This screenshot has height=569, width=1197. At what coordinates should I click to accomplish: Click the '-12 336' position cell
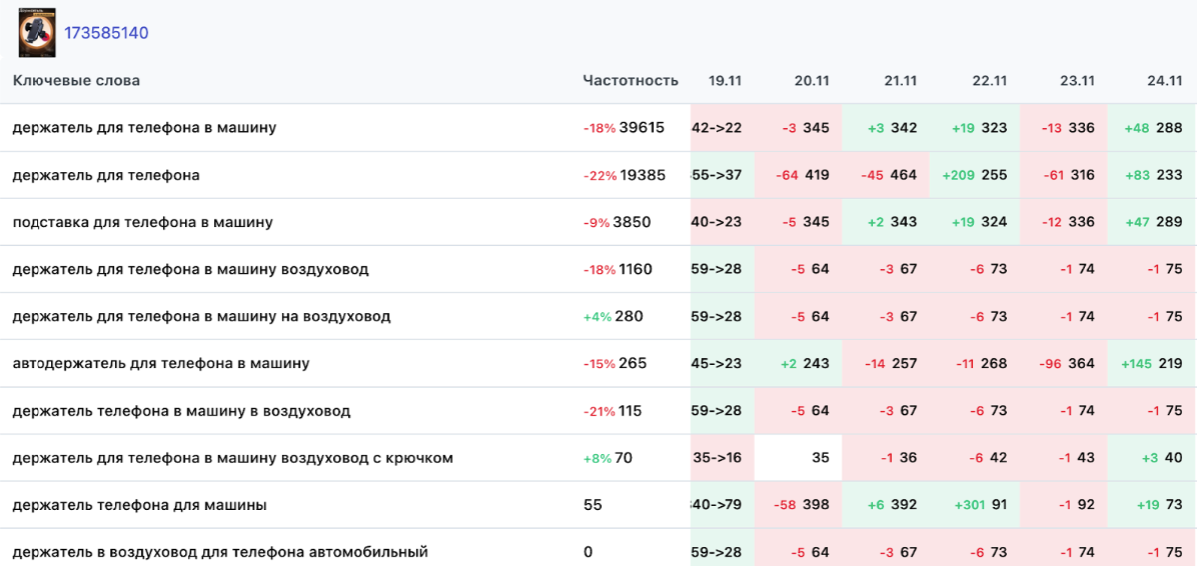click(x=1063, y=222)
